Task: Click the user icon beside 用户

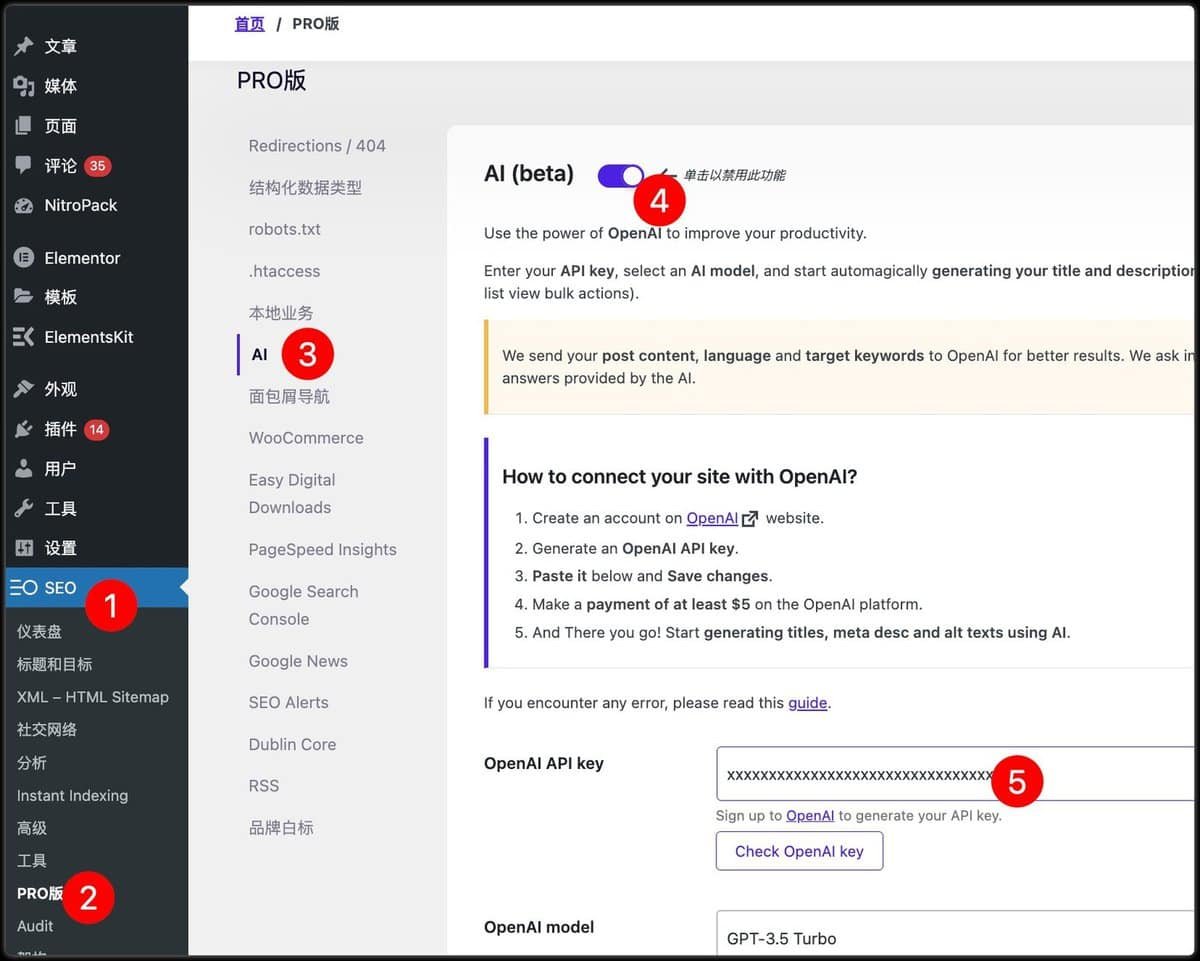Action: (x=24, y=468)
